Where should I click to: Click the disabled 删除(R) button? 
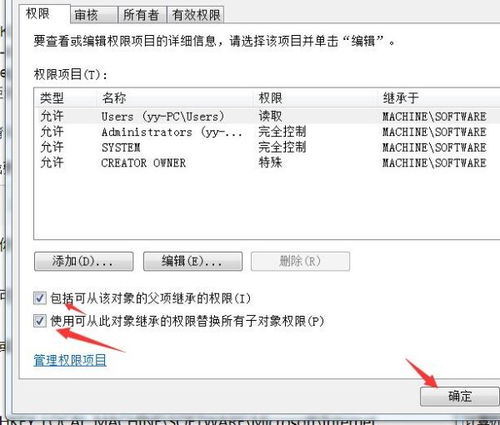[300, 261]
